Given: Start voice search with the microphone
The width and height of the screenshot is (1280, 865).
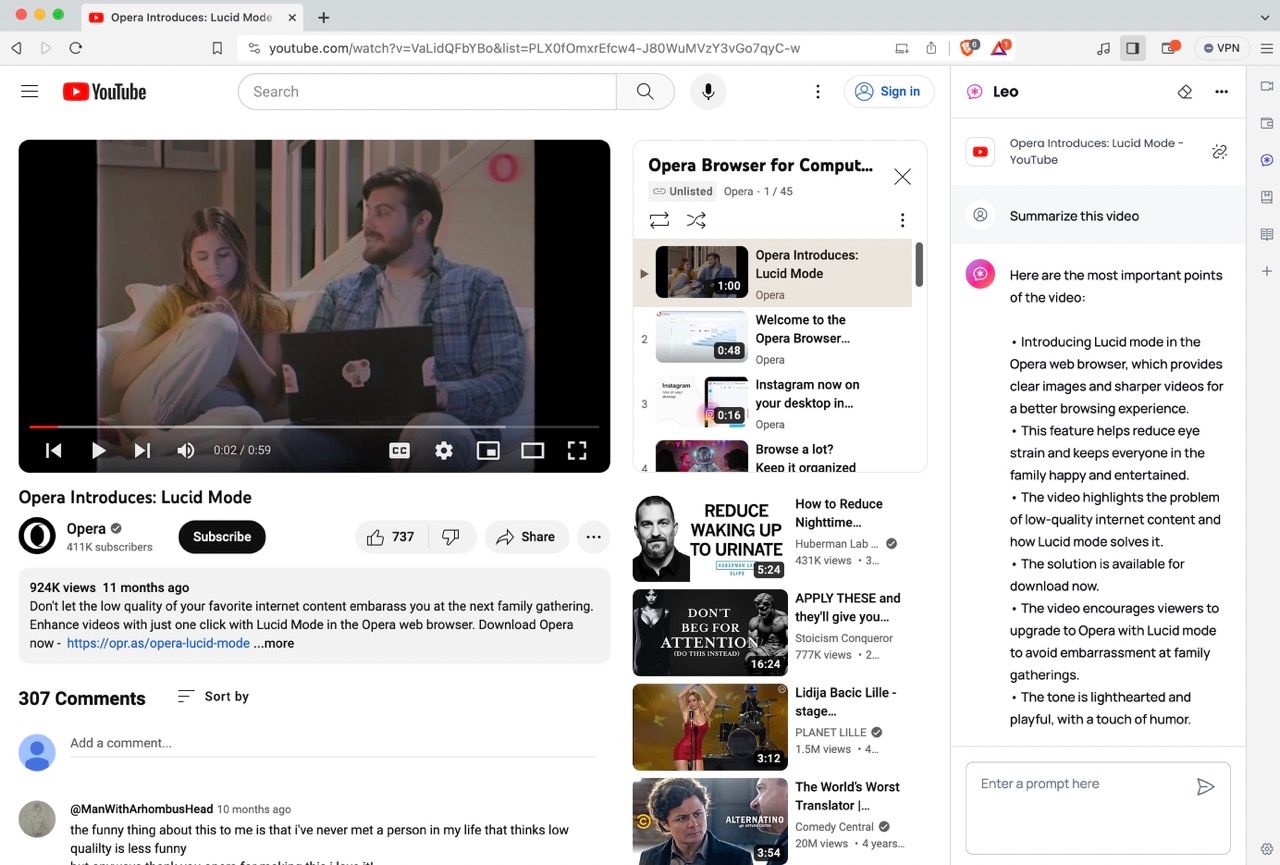Looking at the screenshot, I should [x=708, y=92].
